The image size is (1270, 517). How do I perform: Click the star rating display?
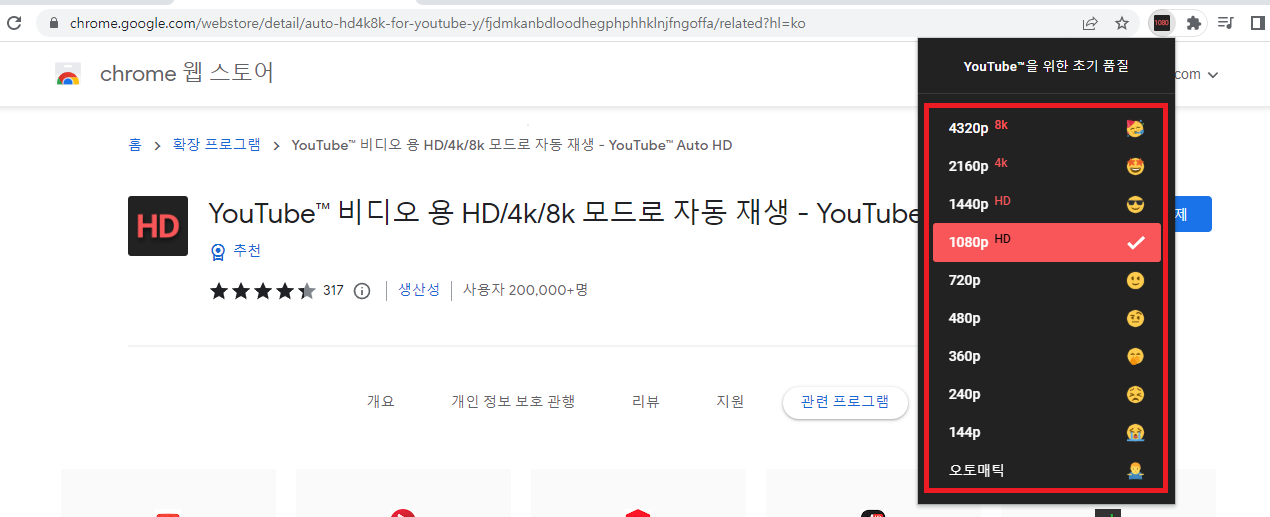pos(262,291)
